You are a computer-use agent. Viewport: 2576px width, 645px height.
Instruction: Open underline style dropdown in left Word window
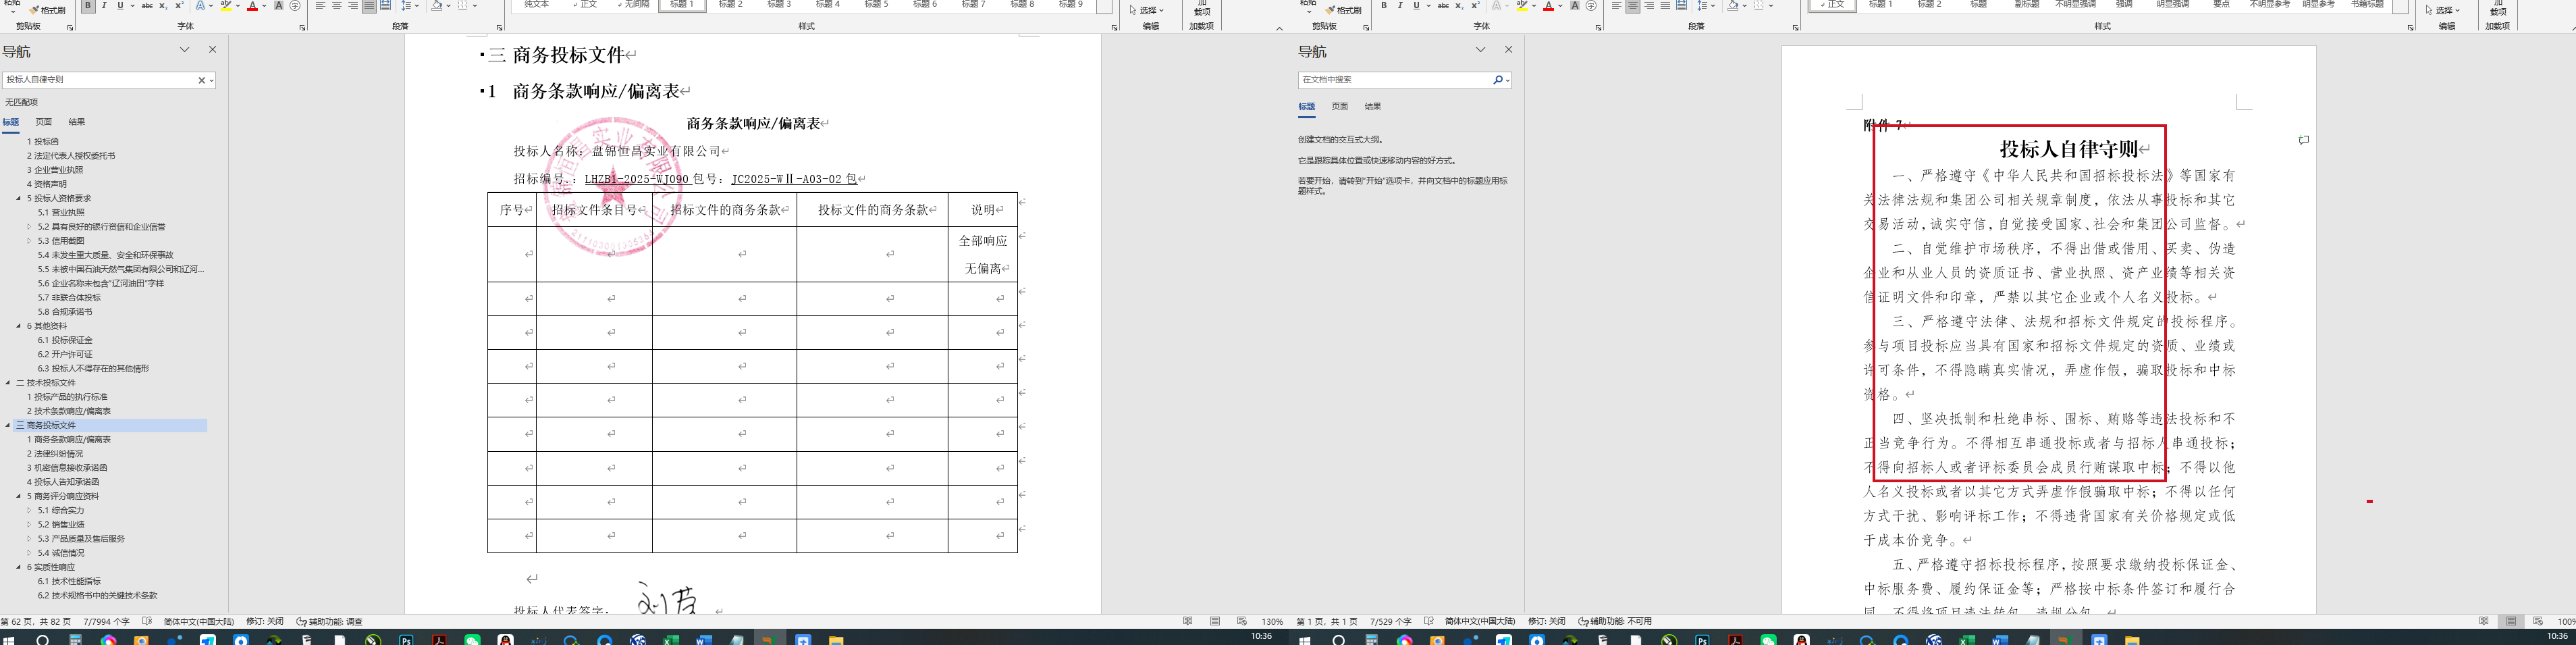[131, 6]
